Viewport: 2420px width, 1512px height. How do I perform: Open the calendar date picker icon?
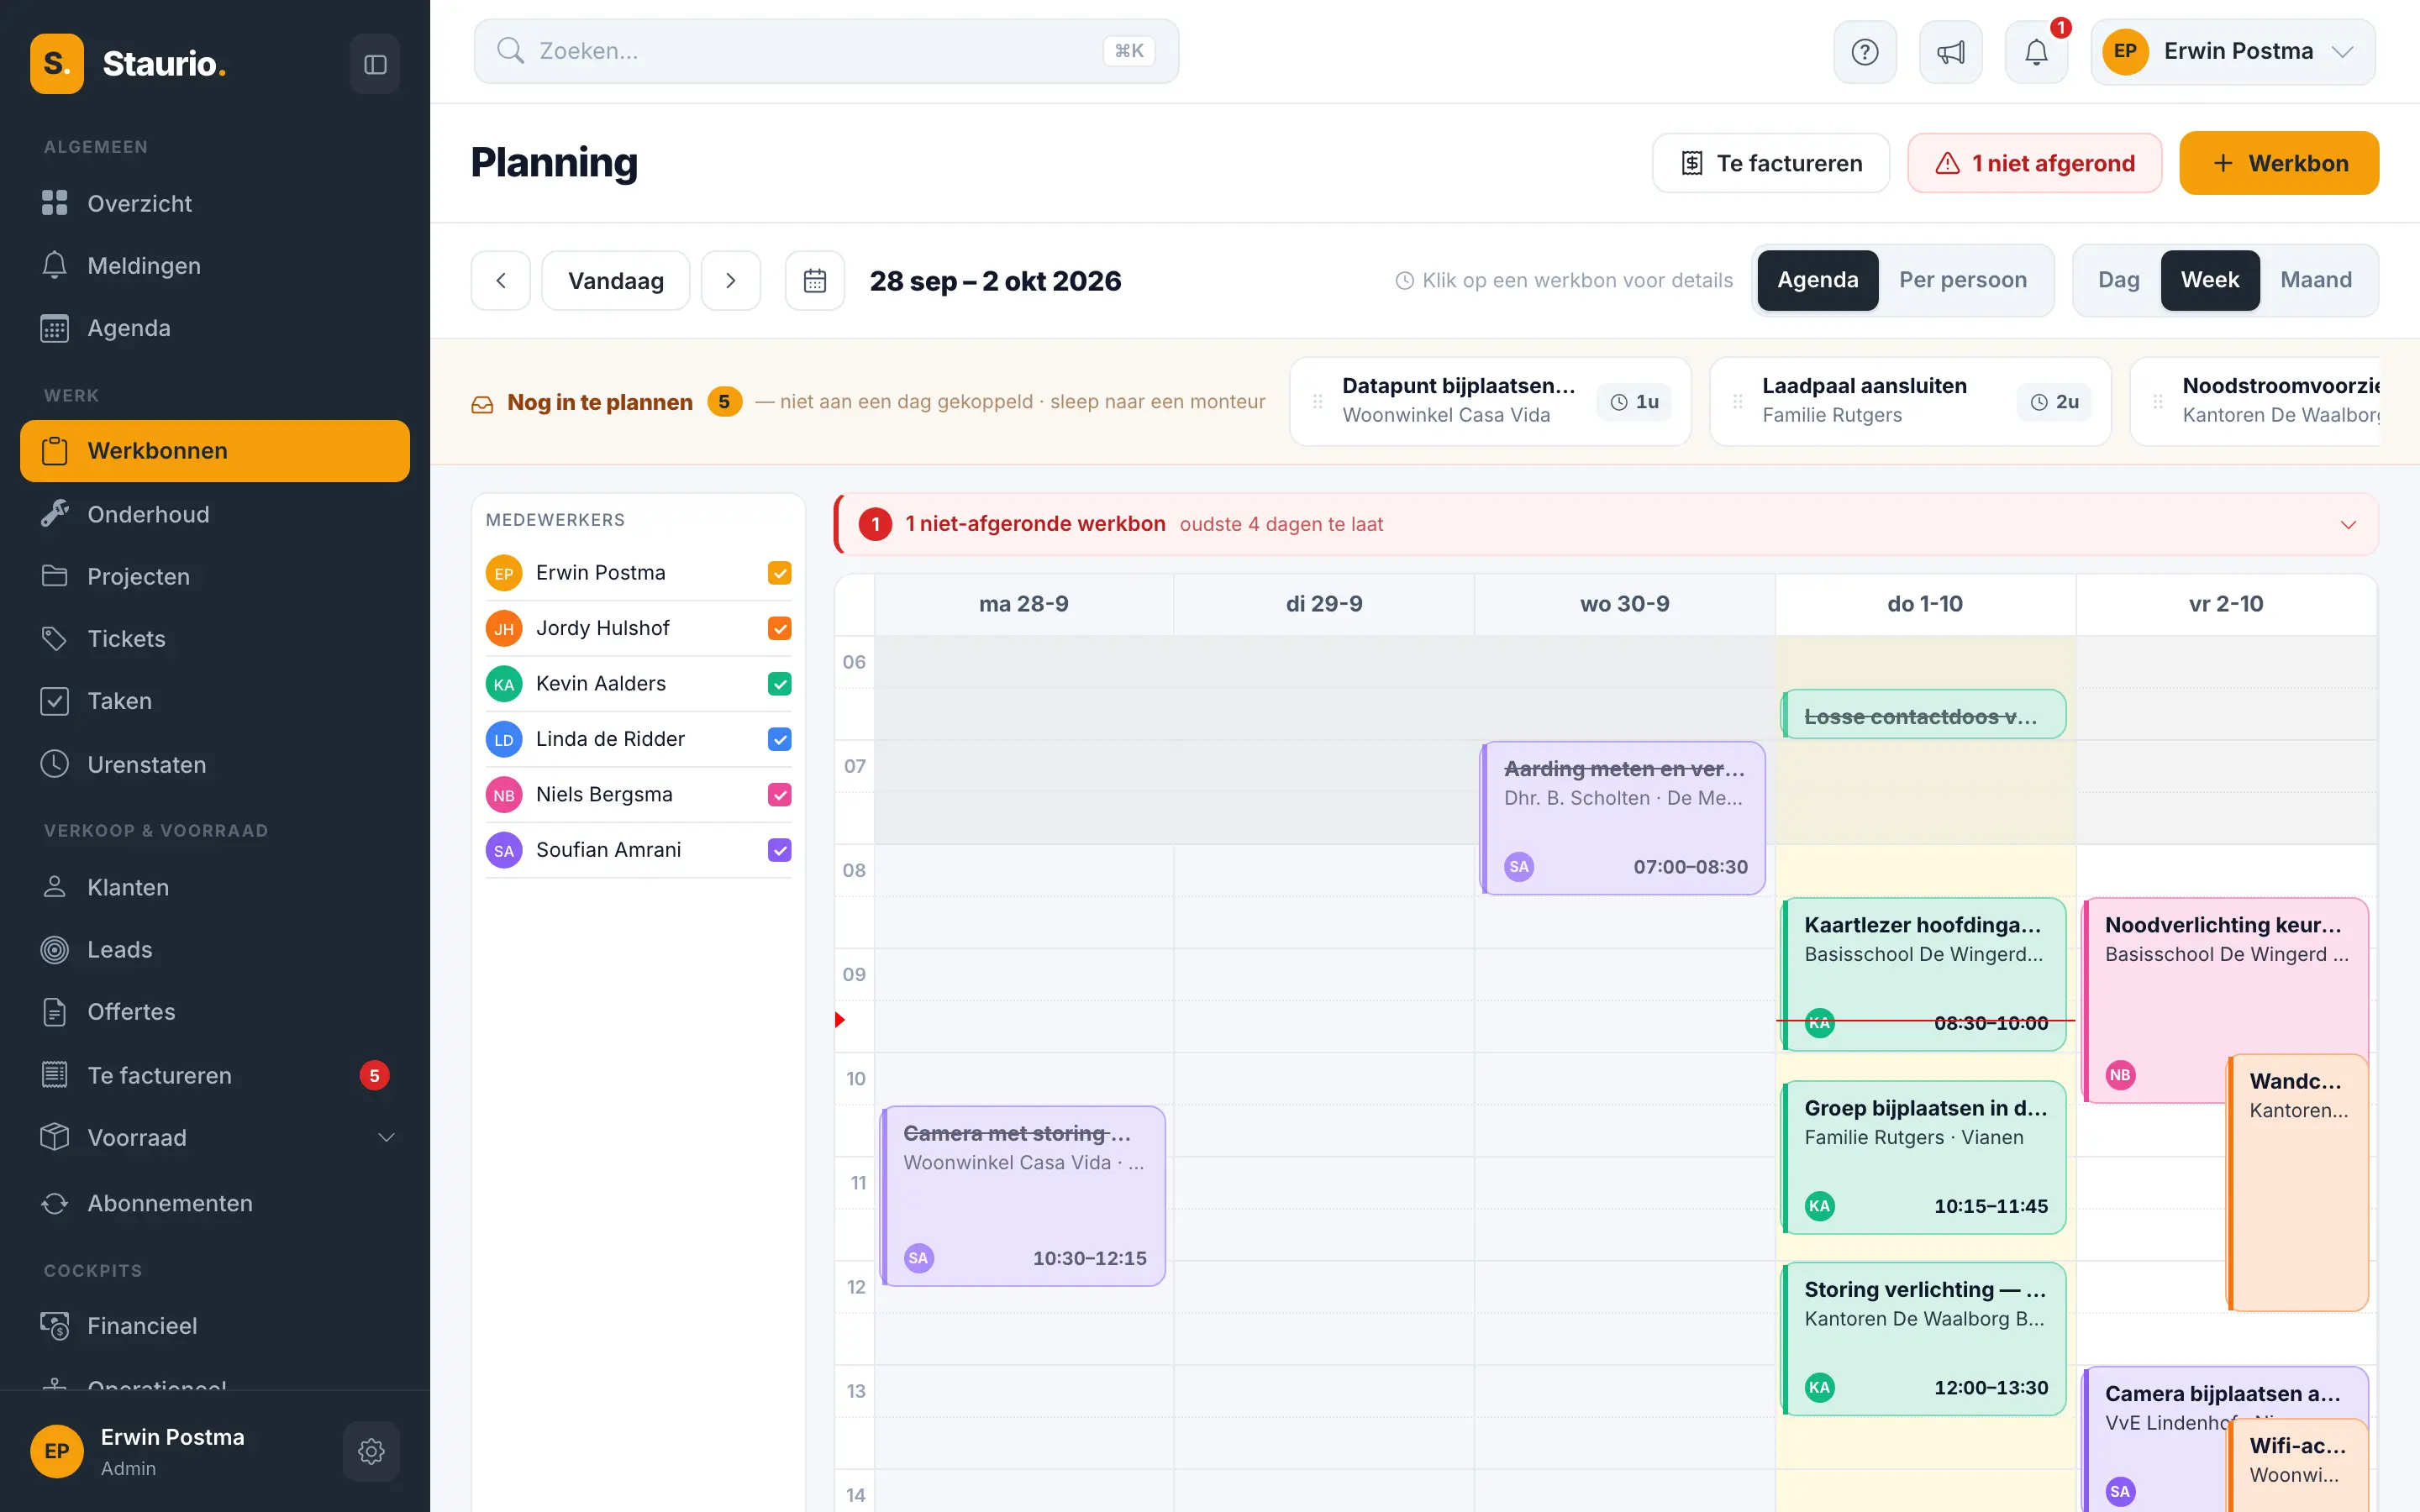click(815, 281)
